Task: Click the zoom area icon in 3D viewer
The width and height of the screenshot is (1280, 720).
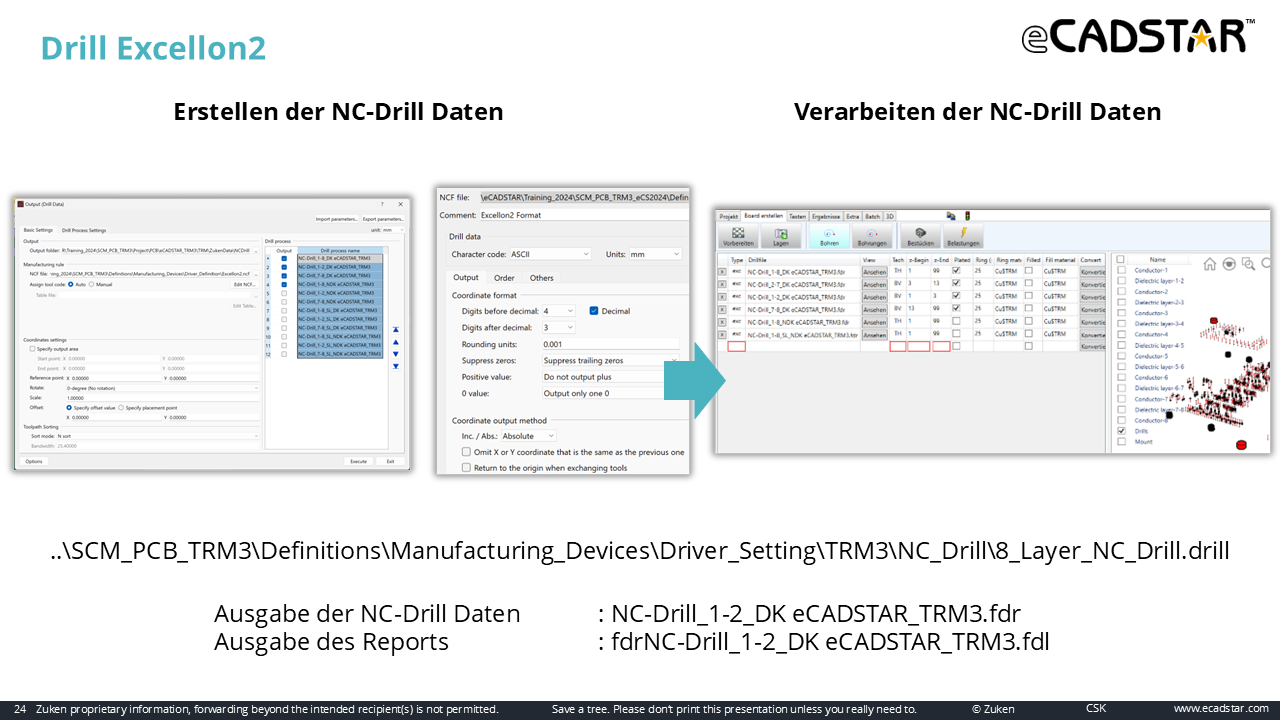Action: 1248,263
